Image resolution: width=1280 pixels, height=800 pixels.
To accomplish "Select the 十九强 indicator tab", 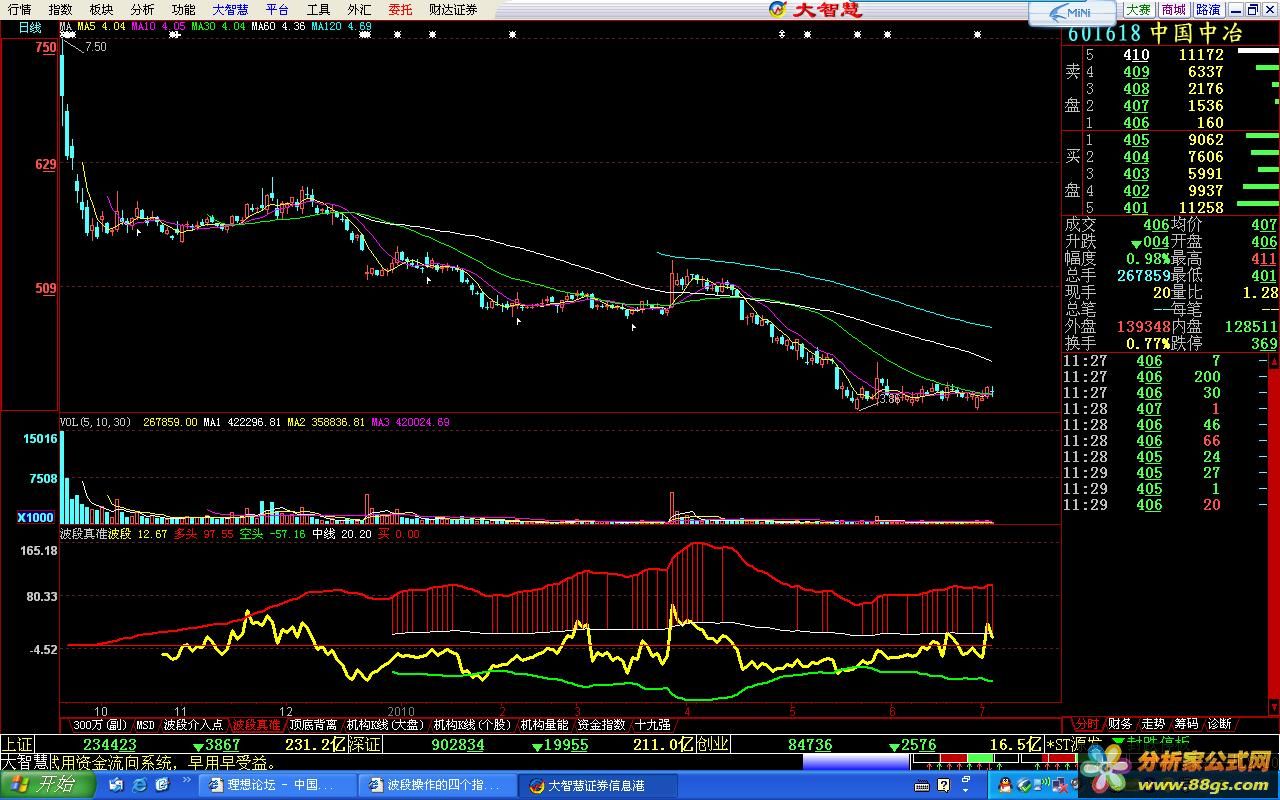I will click(653, 724).
